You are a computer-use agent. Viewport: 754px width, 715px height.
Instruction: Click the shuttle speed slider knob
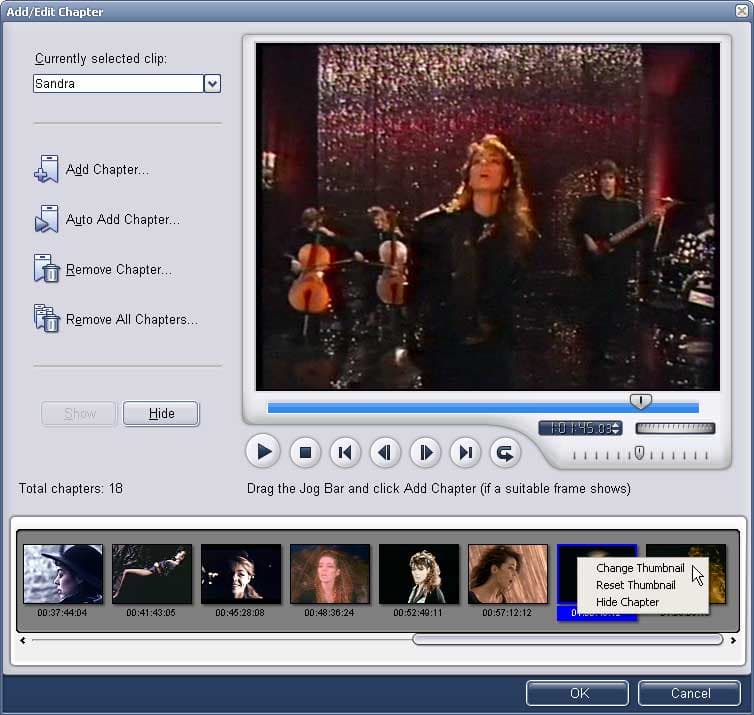[639, 453]
